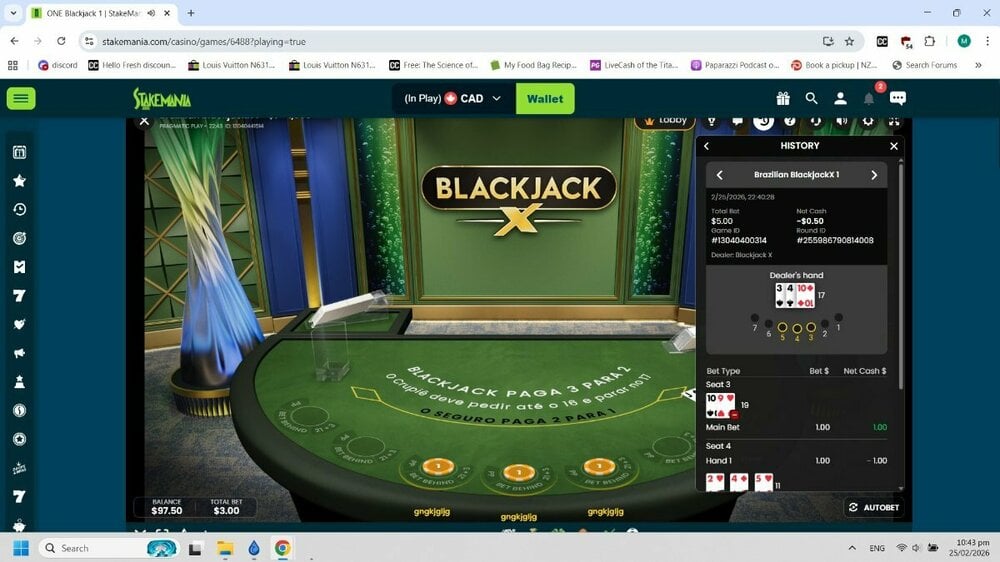The width and height of the screenshot is (1000, 562).
Task: Open recent history clock in left sidebar
Action: click(19, 210)
